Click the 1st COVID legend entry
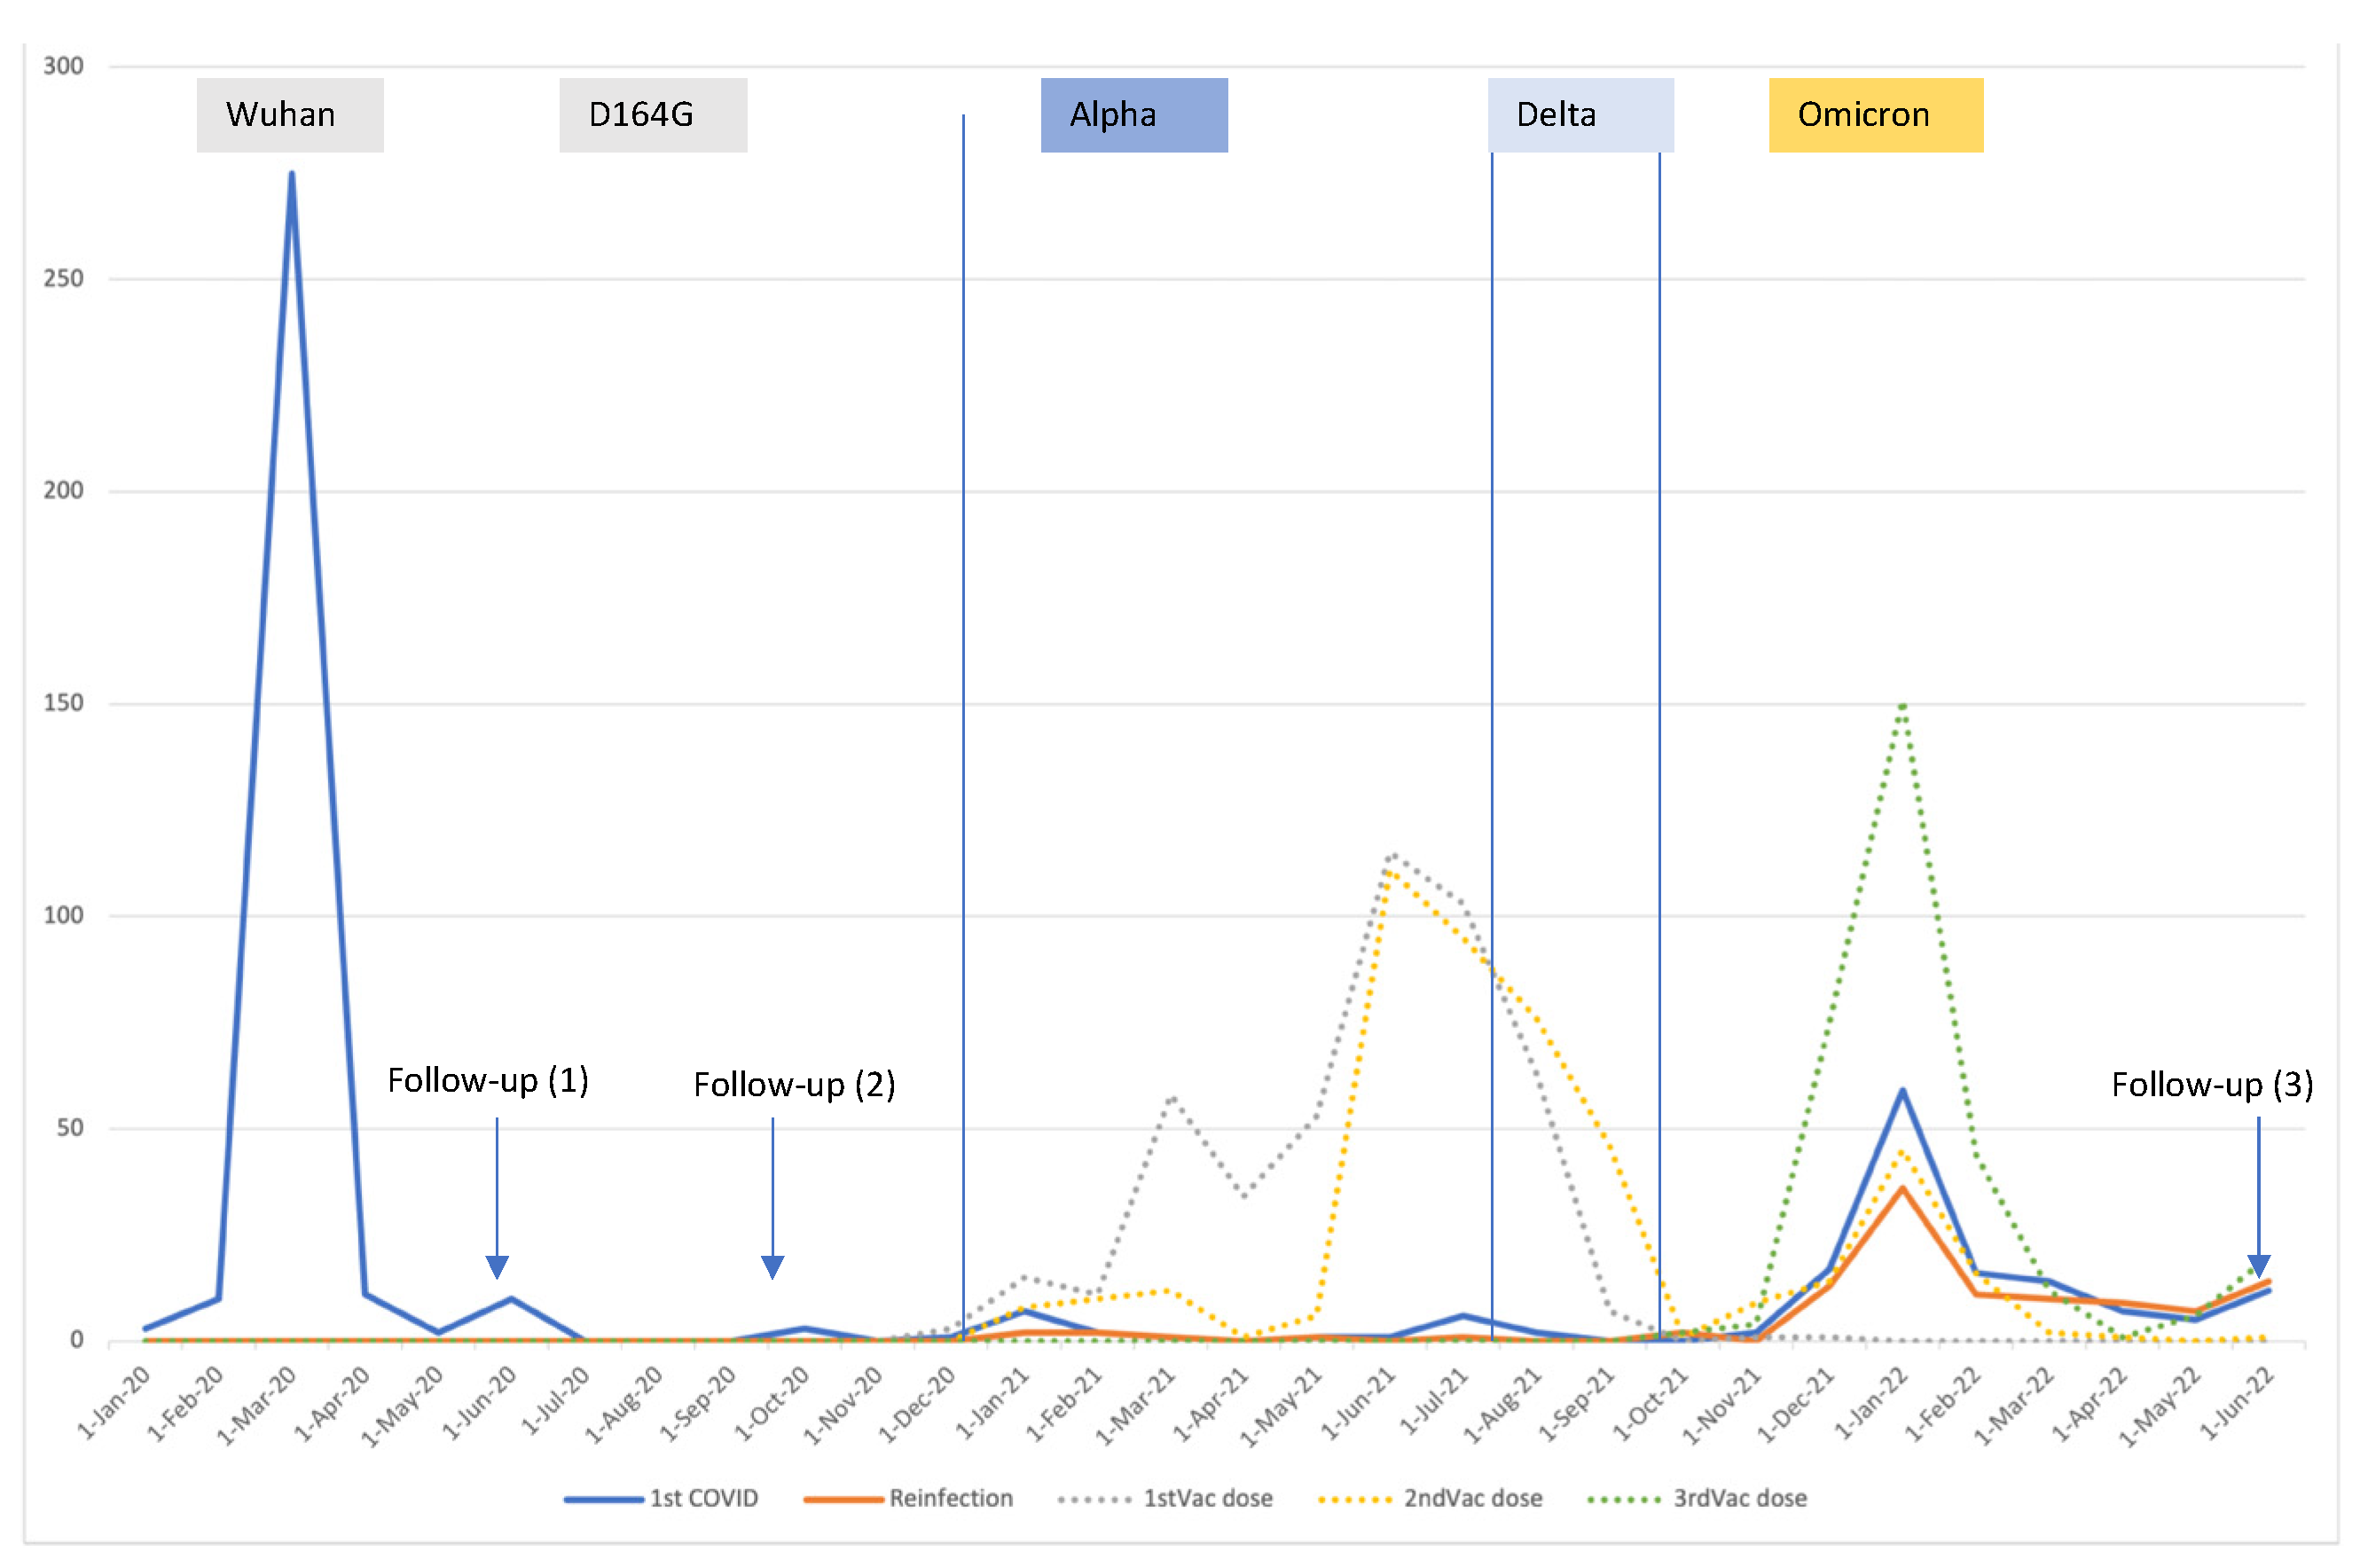This screenshot has height=1568, width=2368. click(703, 1498)
